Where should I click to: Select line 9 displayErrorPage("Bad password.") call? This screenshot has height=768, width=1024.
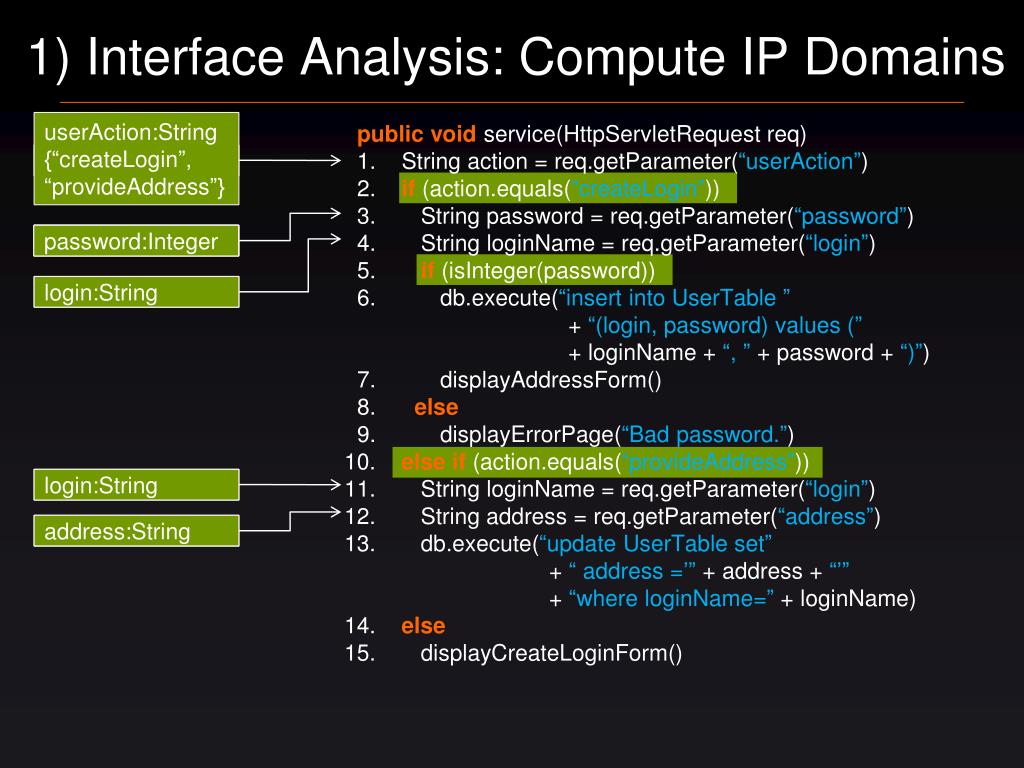pos(616,435)
